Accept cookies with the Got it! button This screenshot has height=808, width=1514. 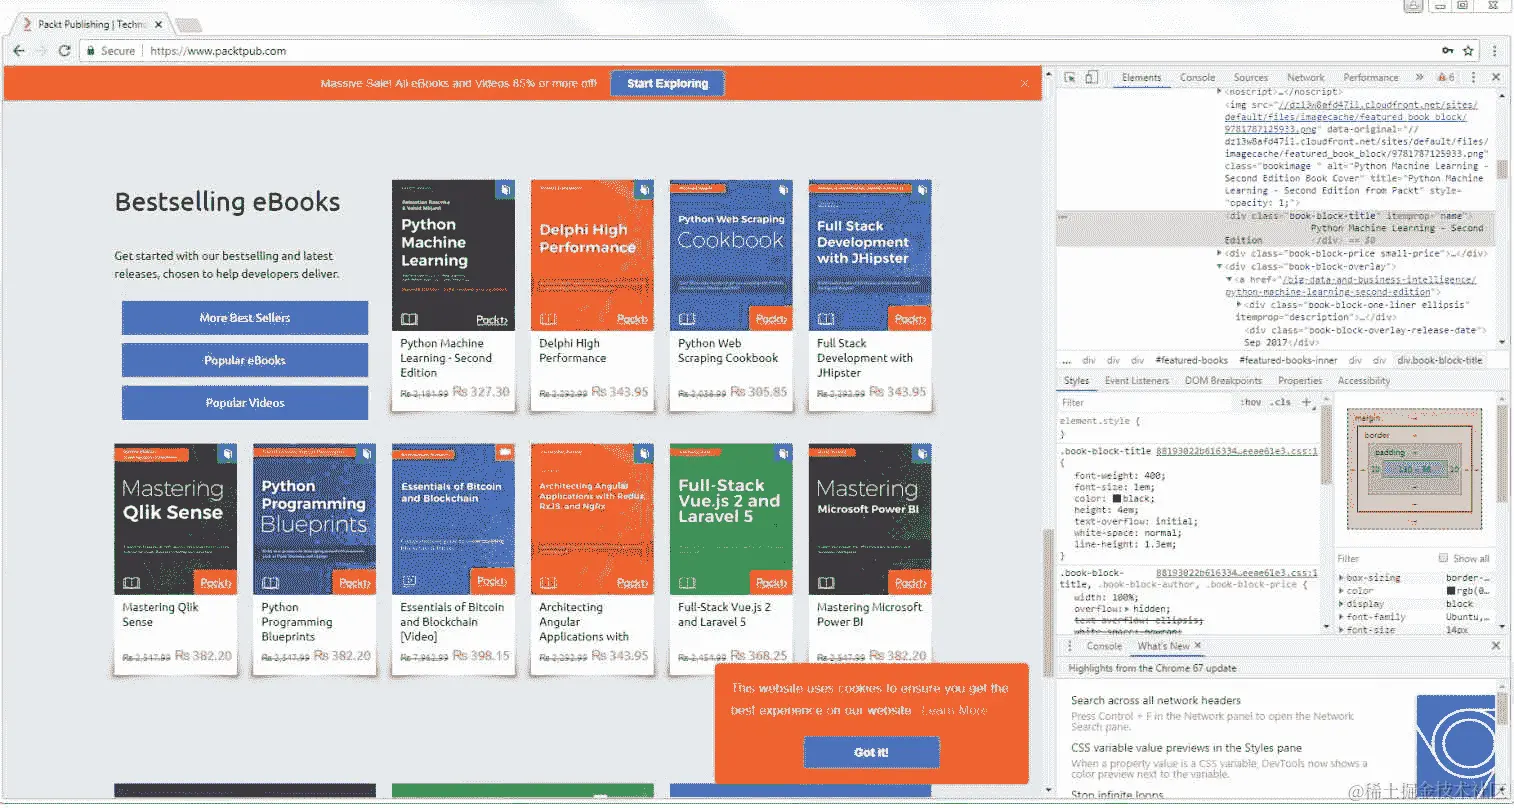click(x=871, y=752)
